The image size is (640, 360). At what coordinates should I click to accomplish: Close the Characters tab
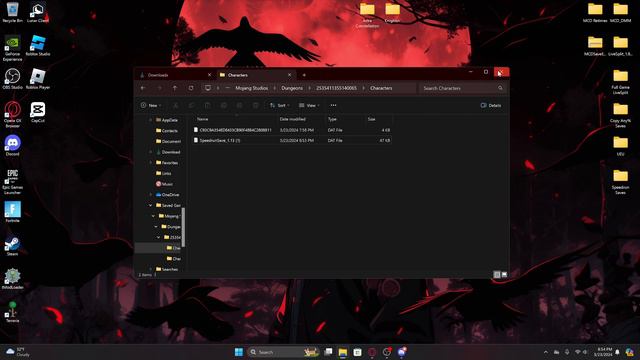click(289, 75)
